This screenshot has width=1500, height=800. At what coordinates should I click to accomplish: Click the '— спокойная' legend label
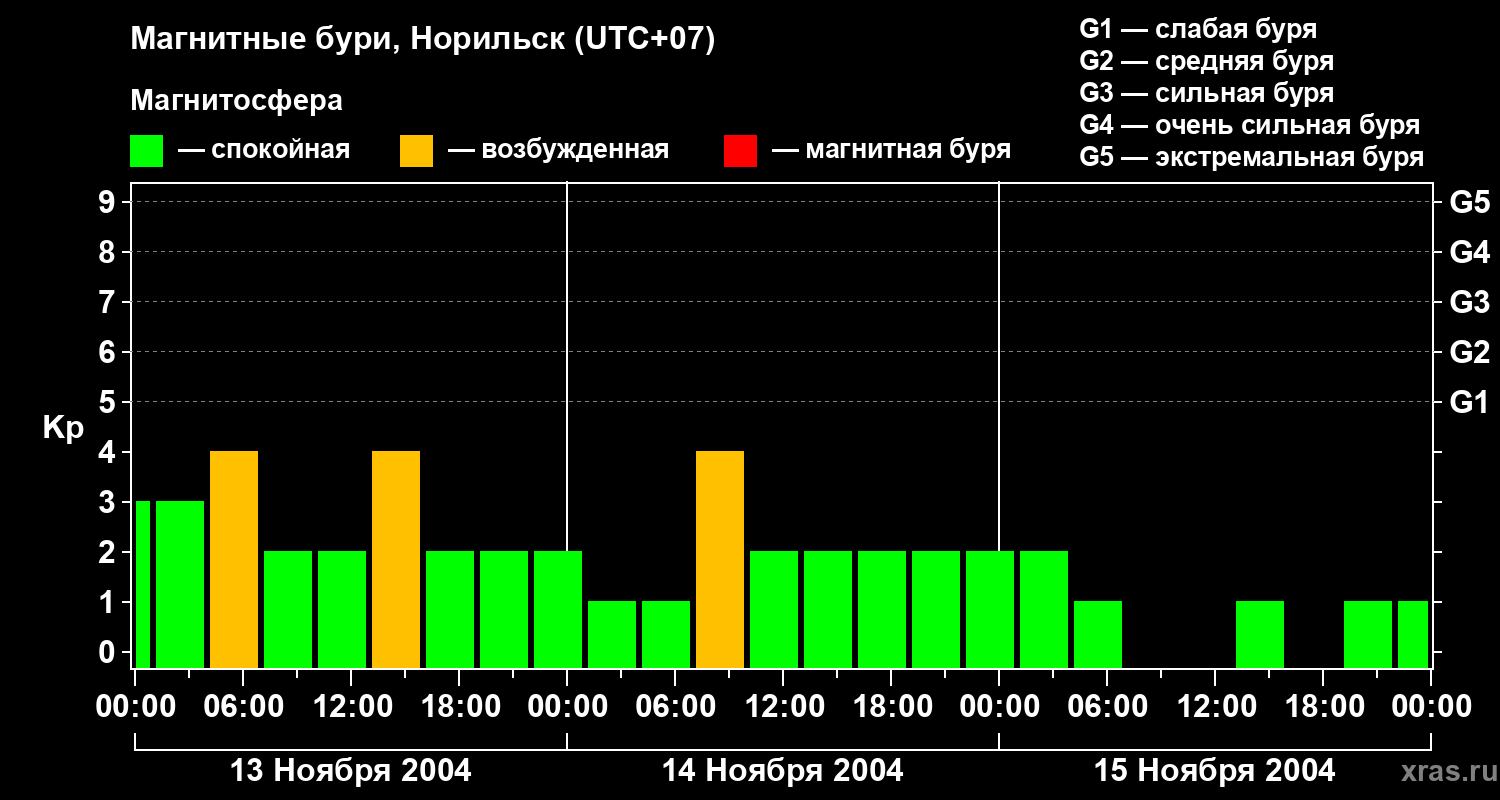[264, 150]
